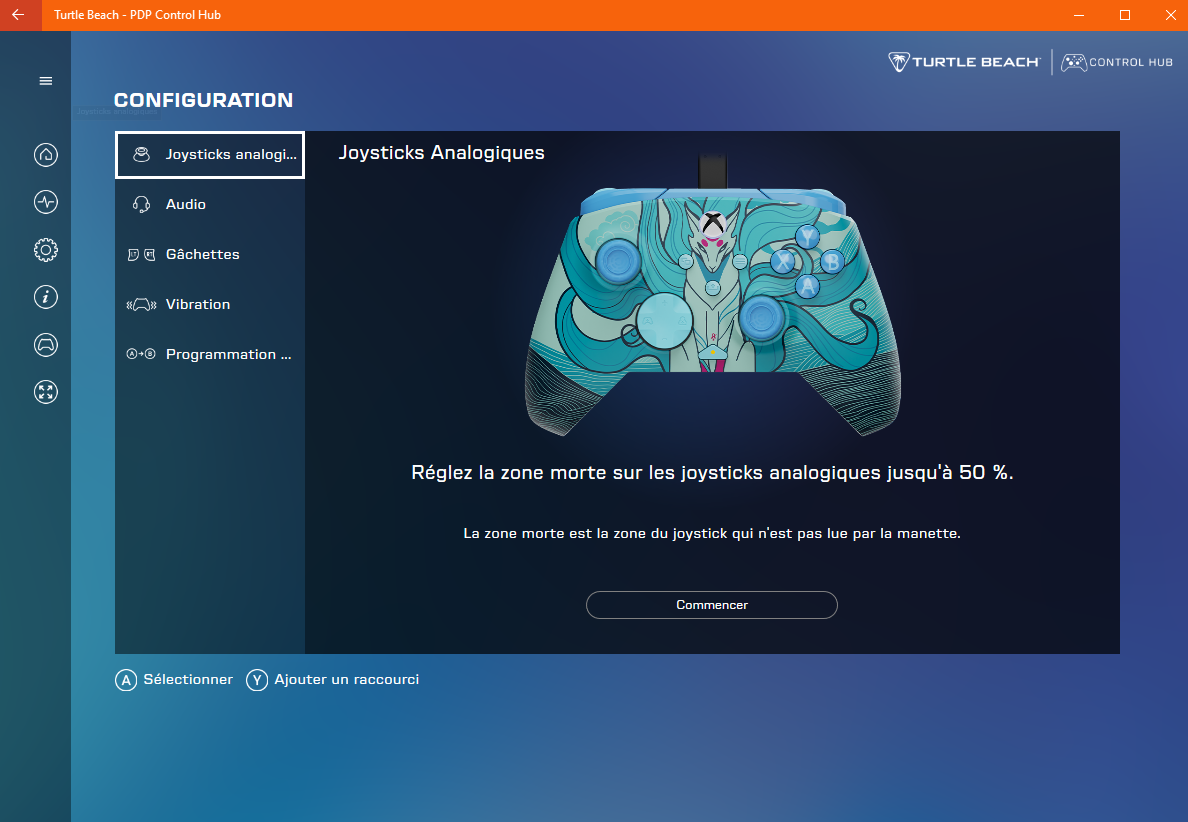Viewport: 1188px width, 822px height.
Task: Open the info sidebar icon
Action: (x=45, y=297)
